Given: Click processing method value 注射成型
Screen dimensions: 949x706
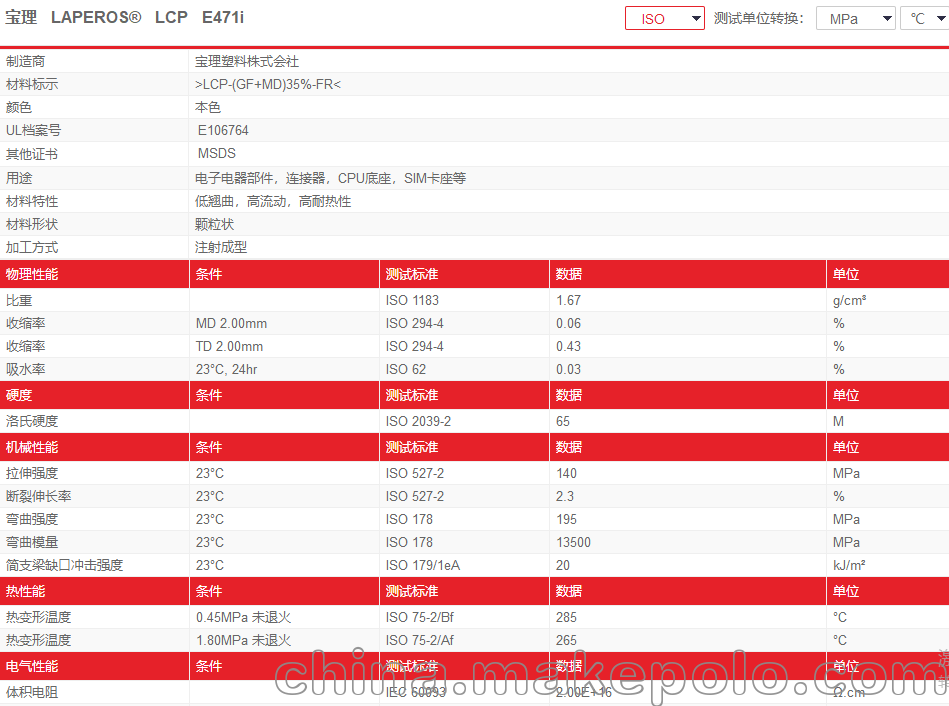Looking at the screenshot, I should (x=221, y=248).
